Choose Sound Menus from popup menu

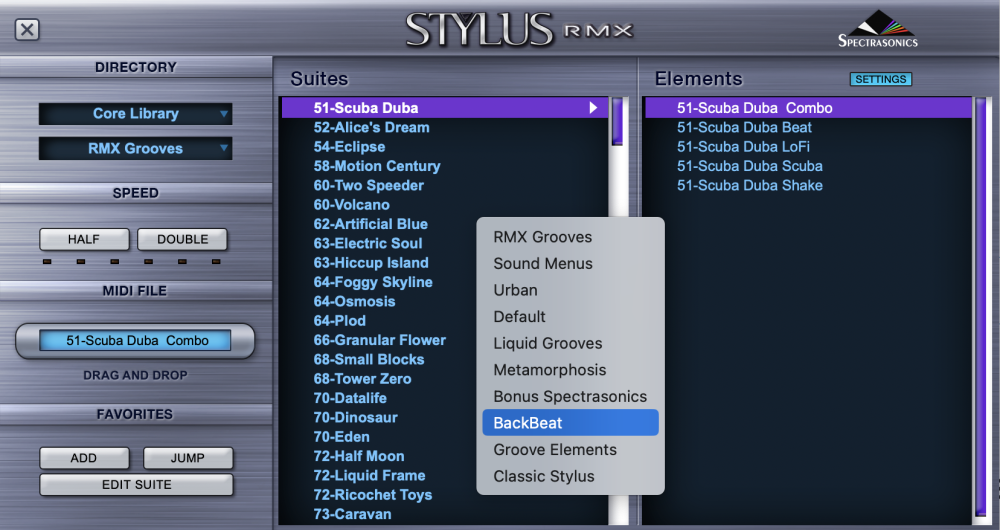(x=570, y=263)
